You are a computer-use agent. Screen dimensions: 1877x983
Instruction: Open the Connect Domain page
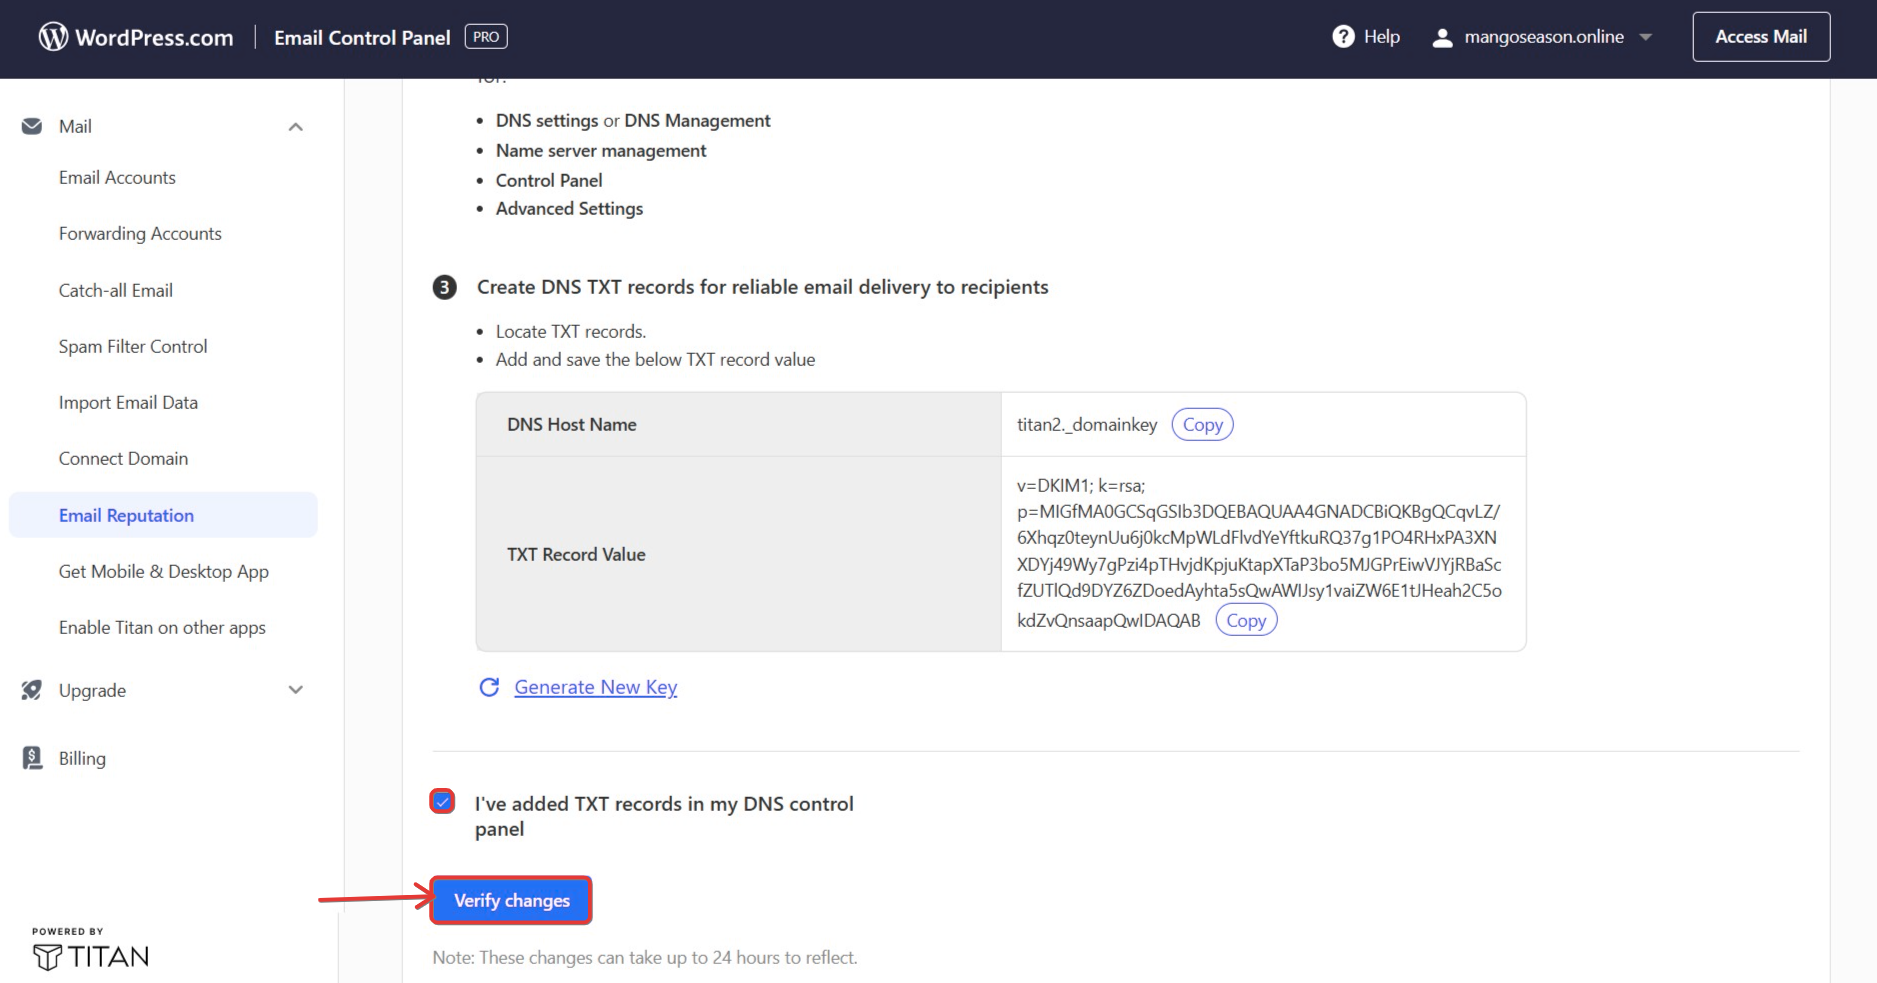pos(123,459)
